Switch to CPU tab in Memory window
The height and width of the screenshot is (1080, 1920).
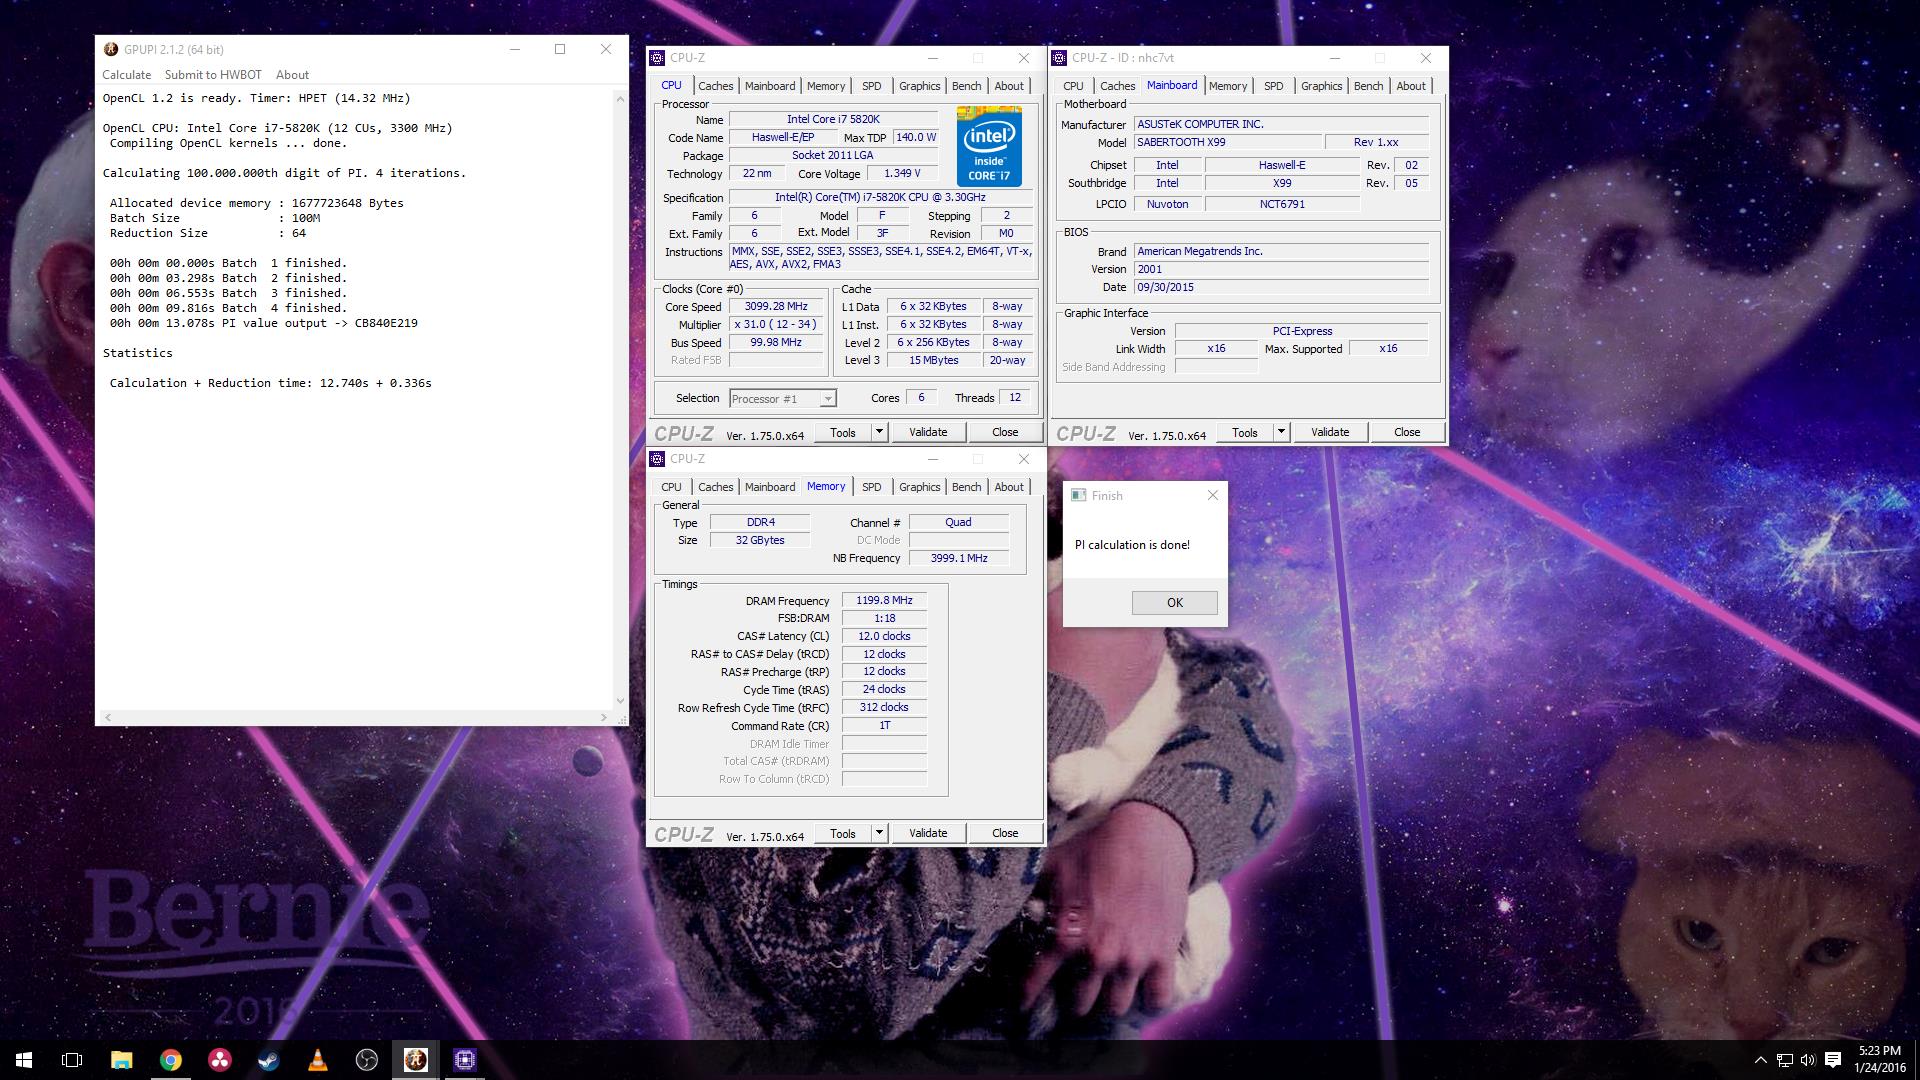(671, 487)
